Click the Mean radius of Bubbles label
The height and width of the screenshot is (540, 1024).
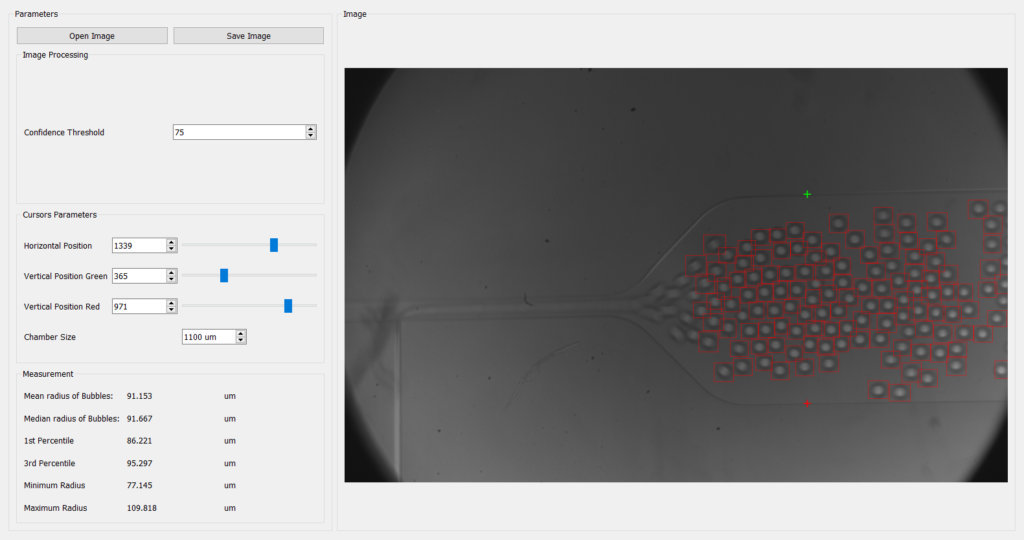(x=68, y=396)
